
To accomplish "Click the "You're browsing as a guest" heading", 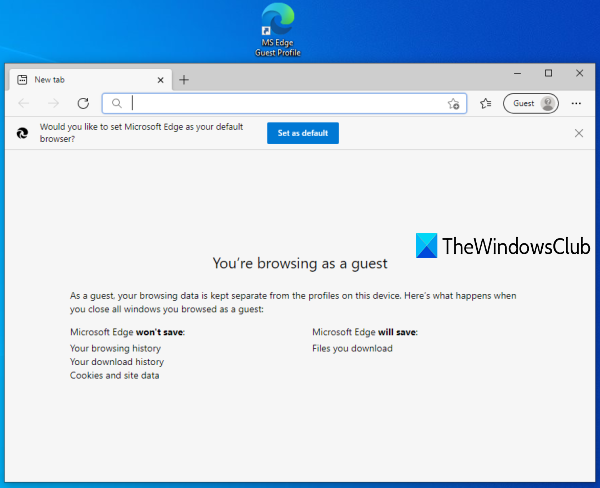I will tap(300, 263).
